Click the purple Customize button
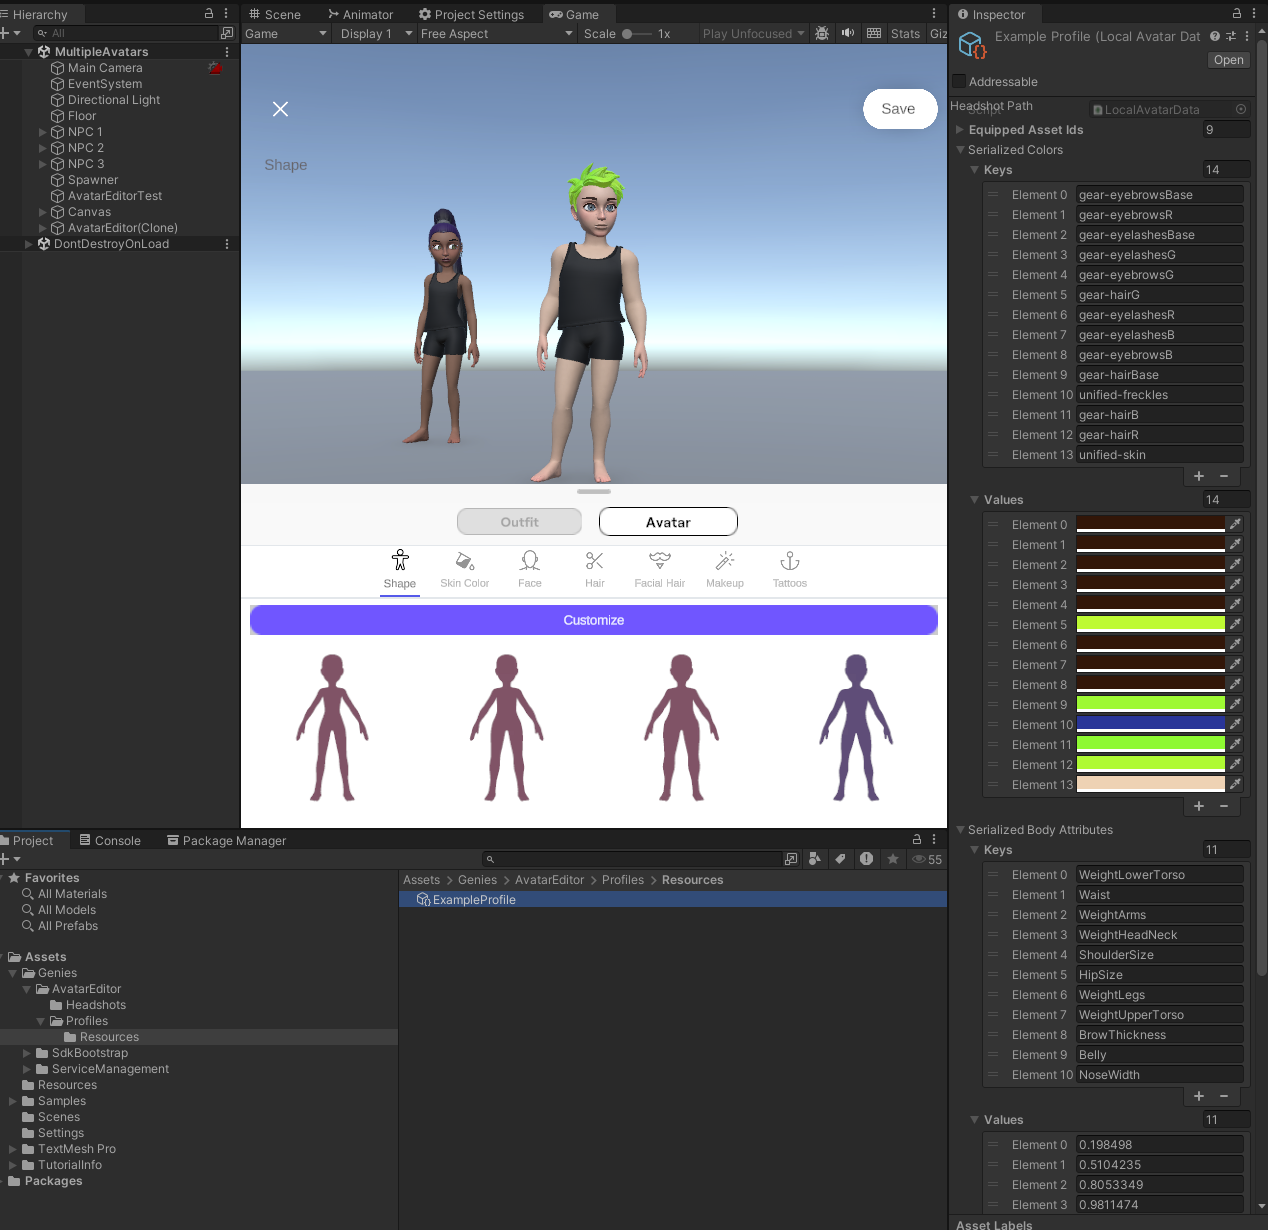 (x=593, y=620)
